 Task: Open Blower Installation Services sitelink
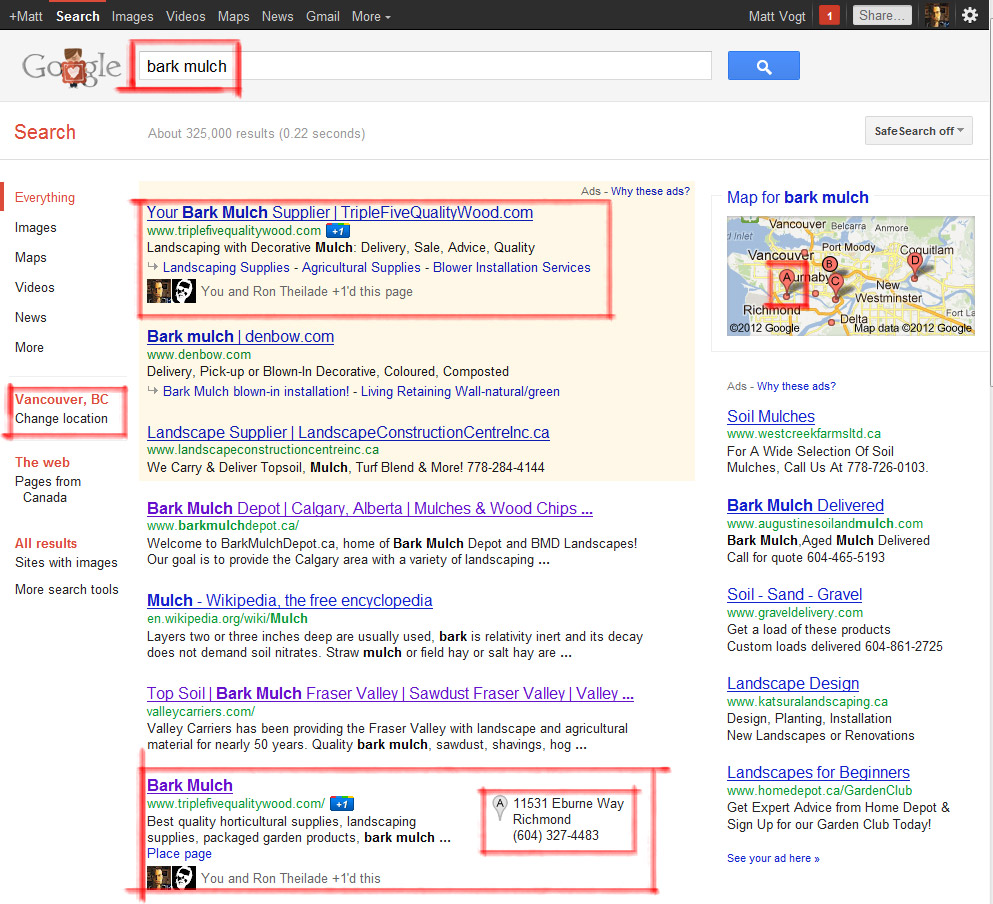[x=512, y=267]
